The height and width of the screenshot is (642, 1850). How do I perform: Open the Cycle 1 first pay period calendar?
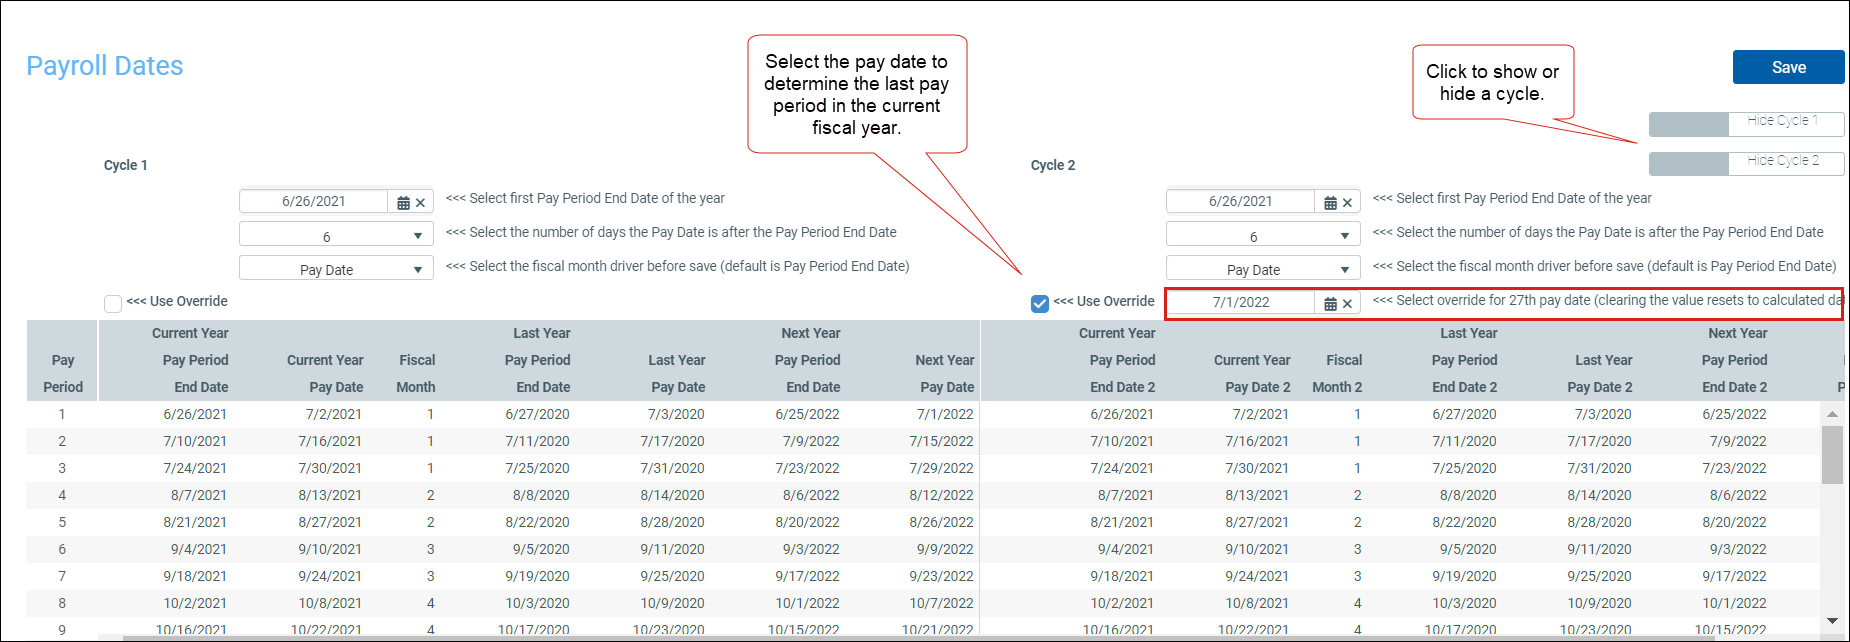coord(403,203)
